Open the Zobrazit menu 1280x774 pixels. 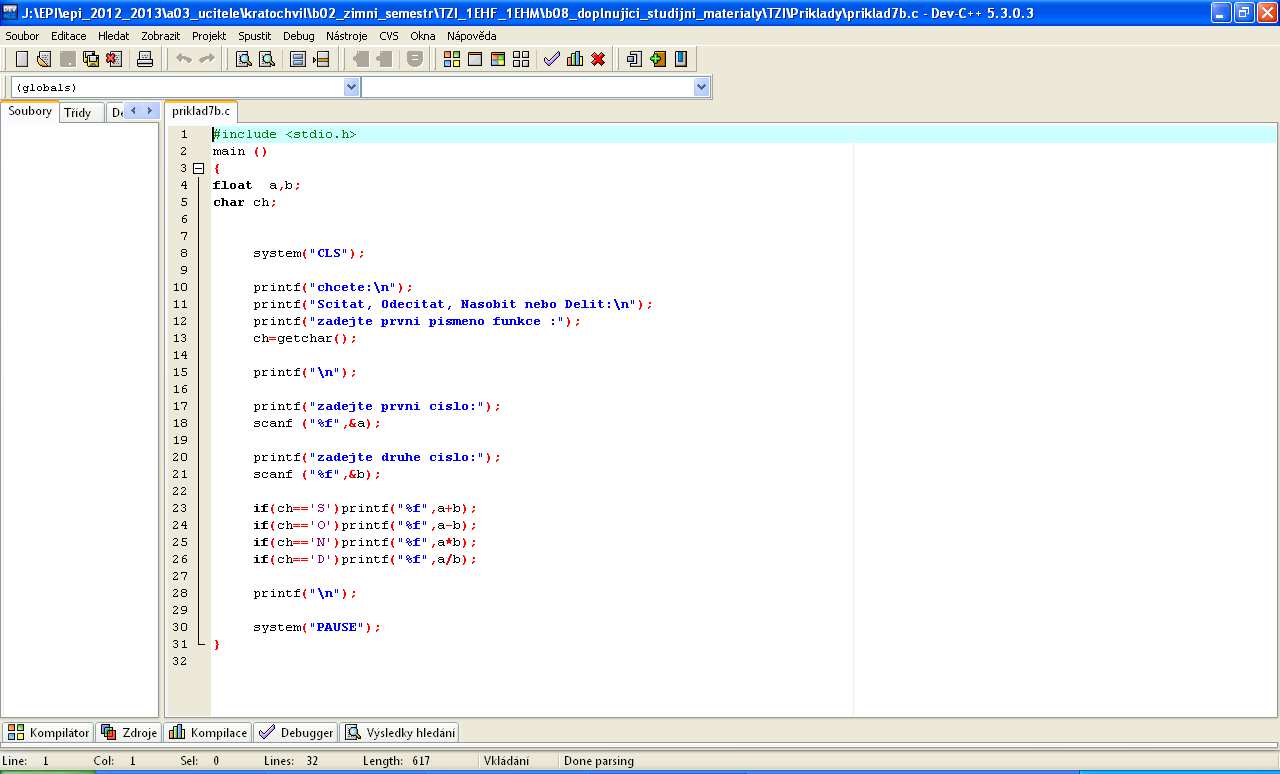[x=161, y=36]
